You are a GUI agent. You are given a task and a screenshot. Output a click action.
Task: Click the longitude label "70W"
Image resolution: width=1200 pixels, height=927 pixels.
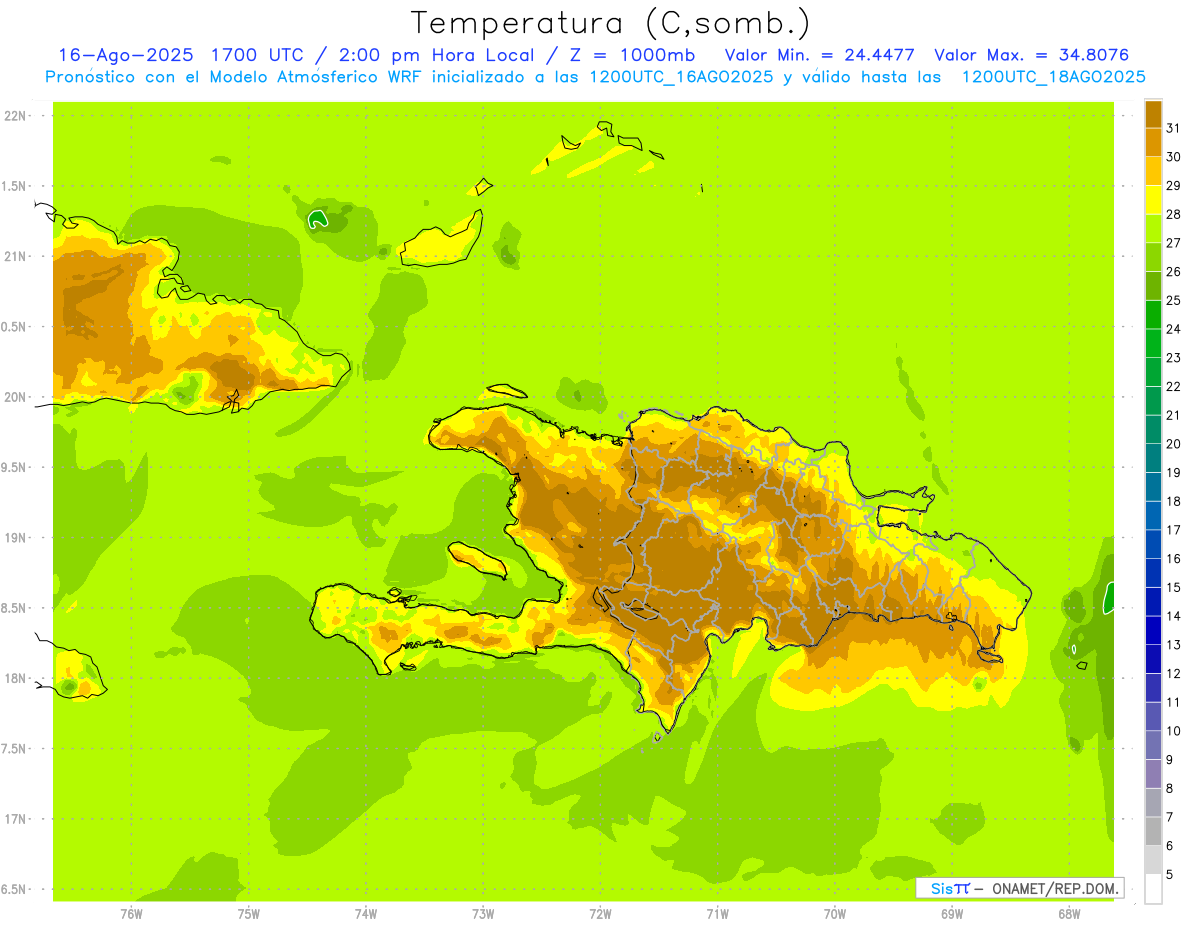pos(834,914)
